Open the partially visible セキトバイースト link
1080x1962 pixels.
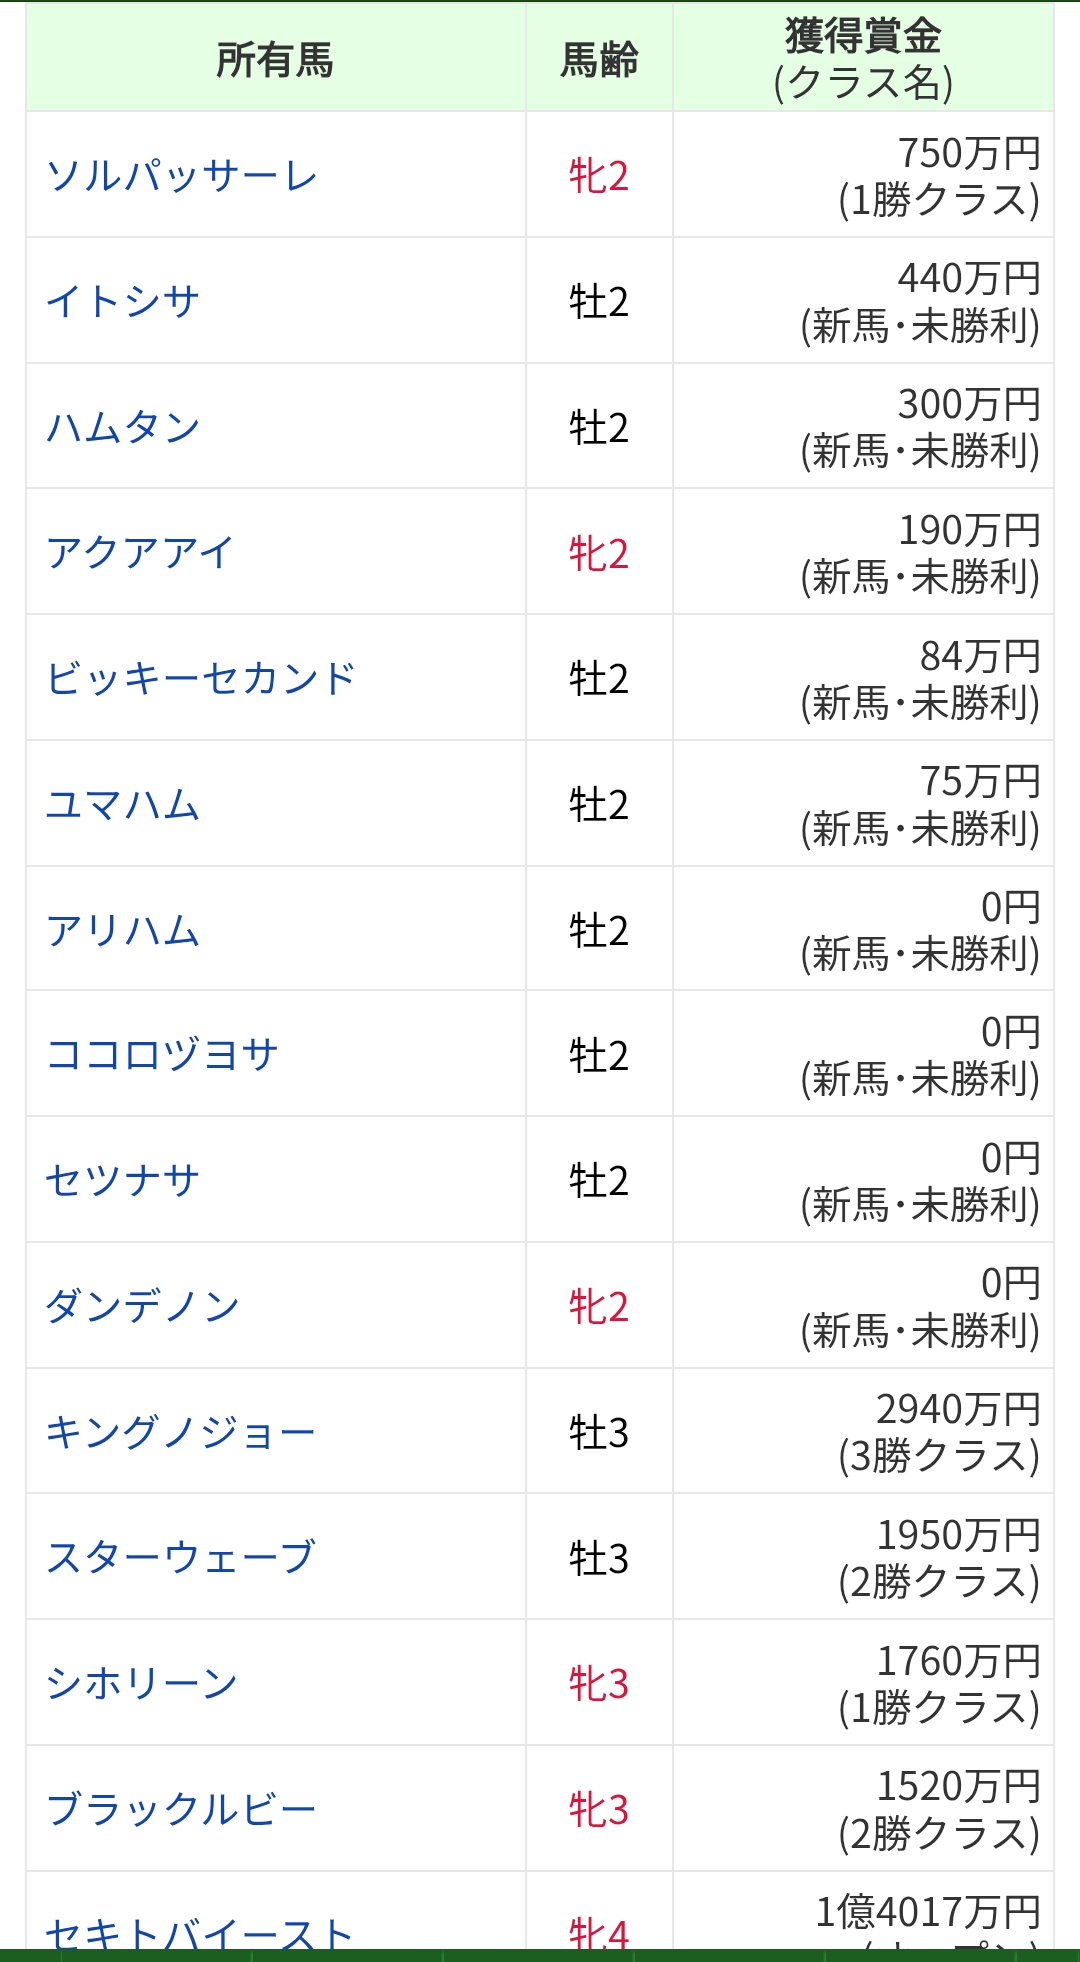click(200, 1932)
